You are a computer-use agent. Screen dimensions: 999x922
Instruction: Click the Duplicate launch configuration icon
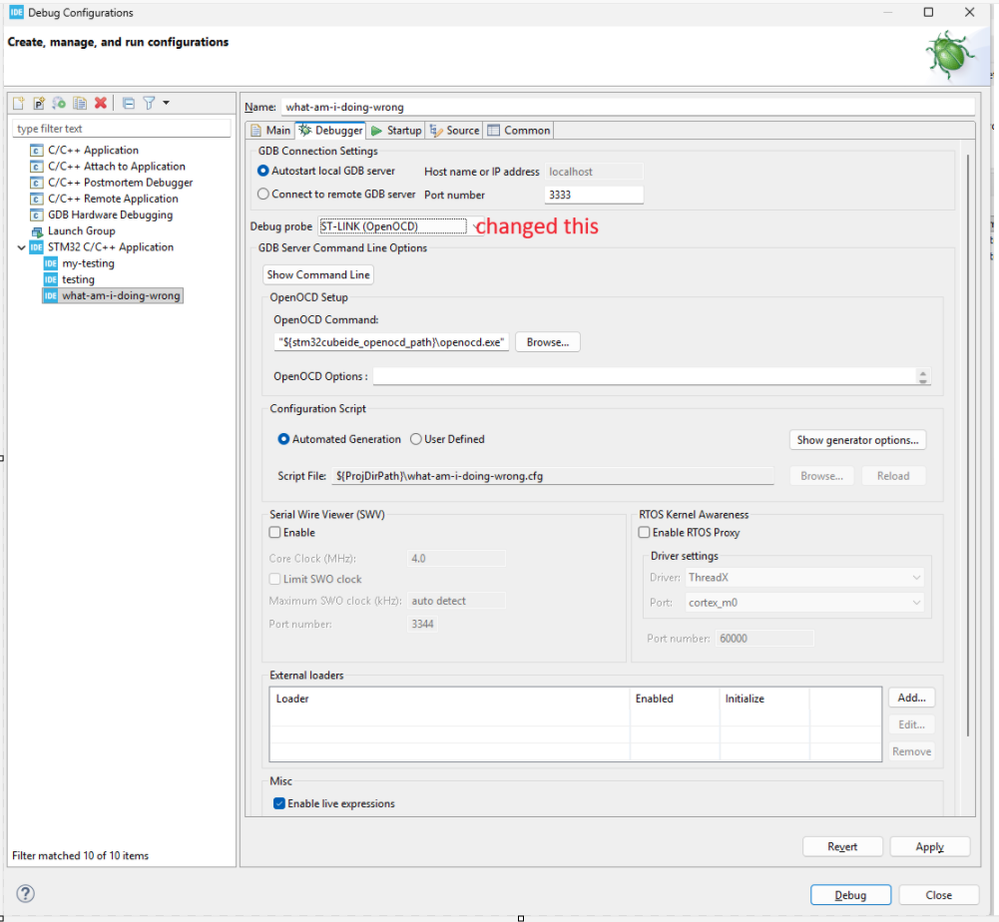coord(80,103)
